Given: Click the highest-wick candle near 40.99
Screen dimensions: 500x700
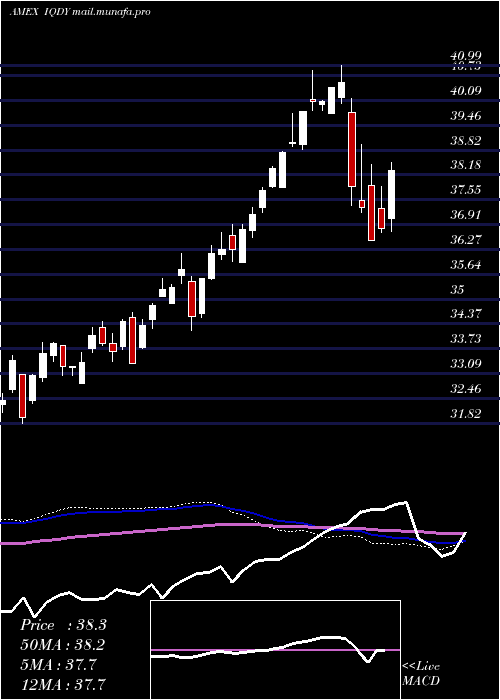Looking at the screenshot, I should [342, 90].
